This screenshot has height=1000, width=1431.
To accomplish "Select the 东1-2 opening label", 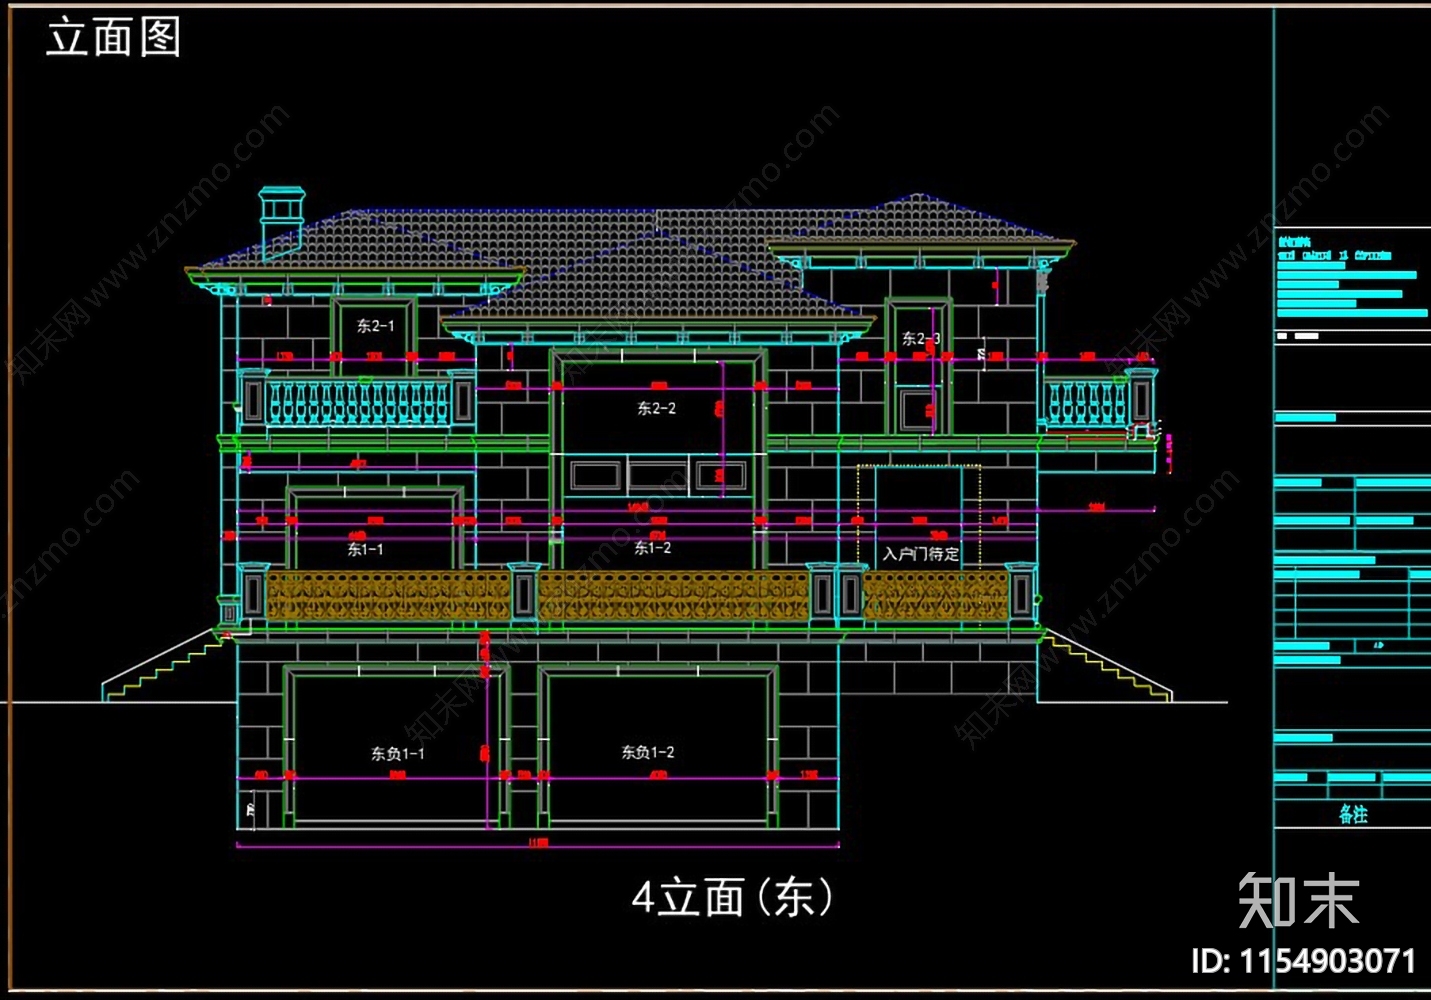I will [x=653, y=548].
